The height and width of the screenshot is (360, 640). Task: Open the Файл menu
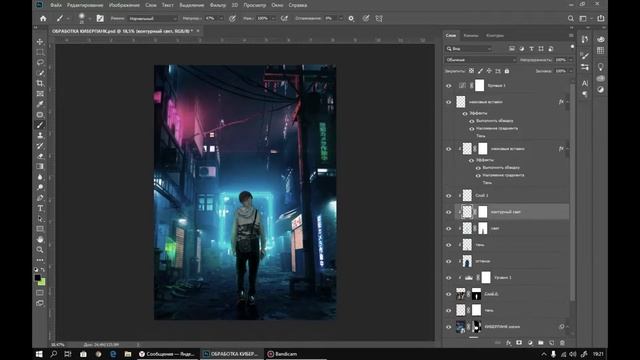(56, 5)
